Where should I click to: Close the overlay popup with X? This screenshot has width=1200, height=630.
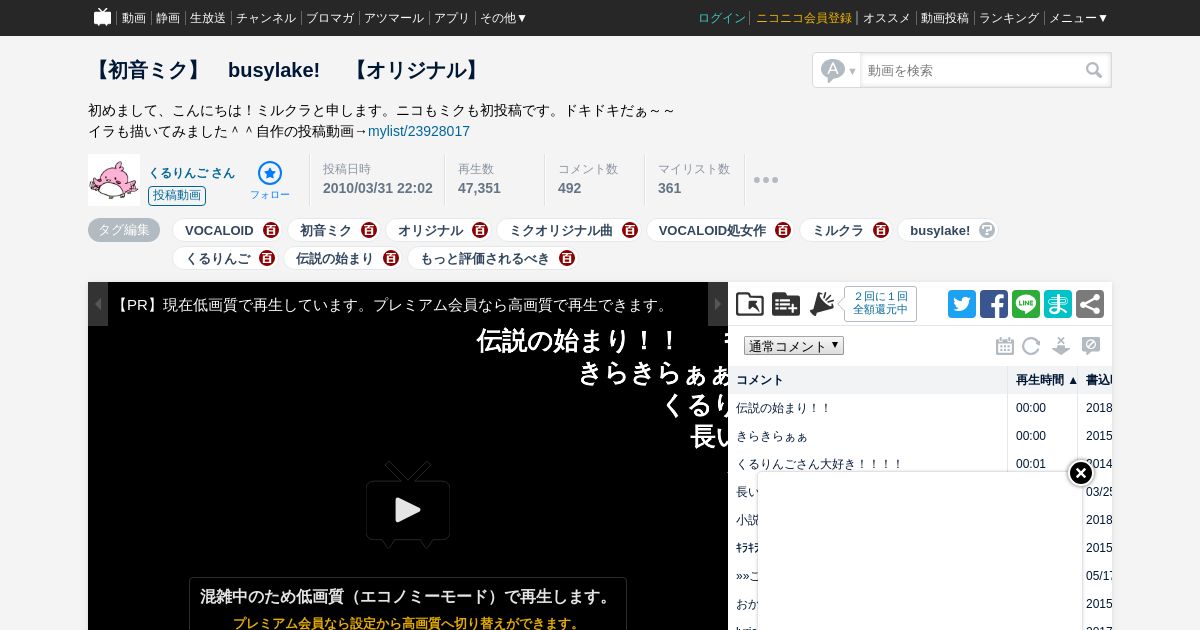[x=1081, y=473]
